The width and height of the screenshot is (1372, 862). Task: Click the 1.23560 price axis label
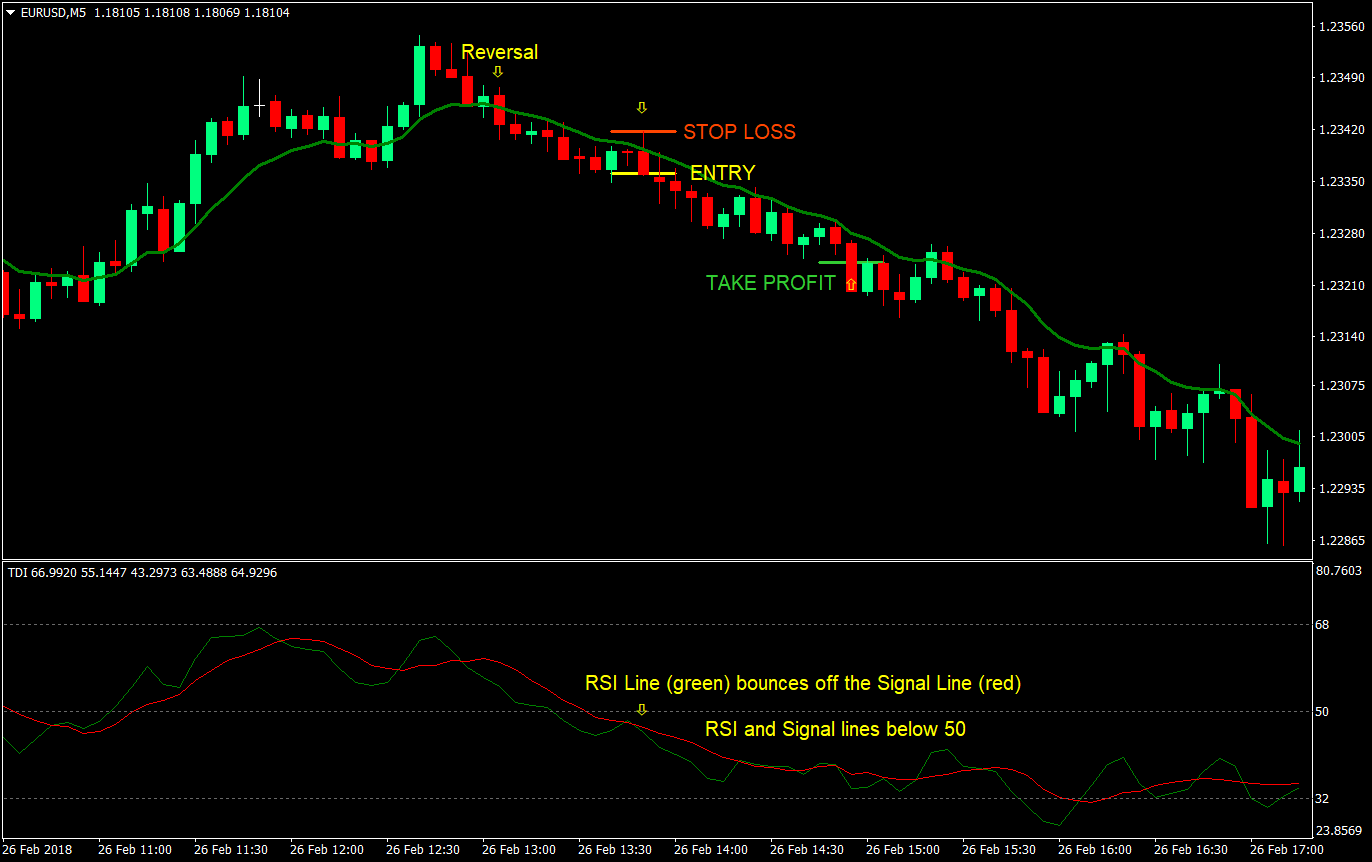click(x=1342, y=27)
